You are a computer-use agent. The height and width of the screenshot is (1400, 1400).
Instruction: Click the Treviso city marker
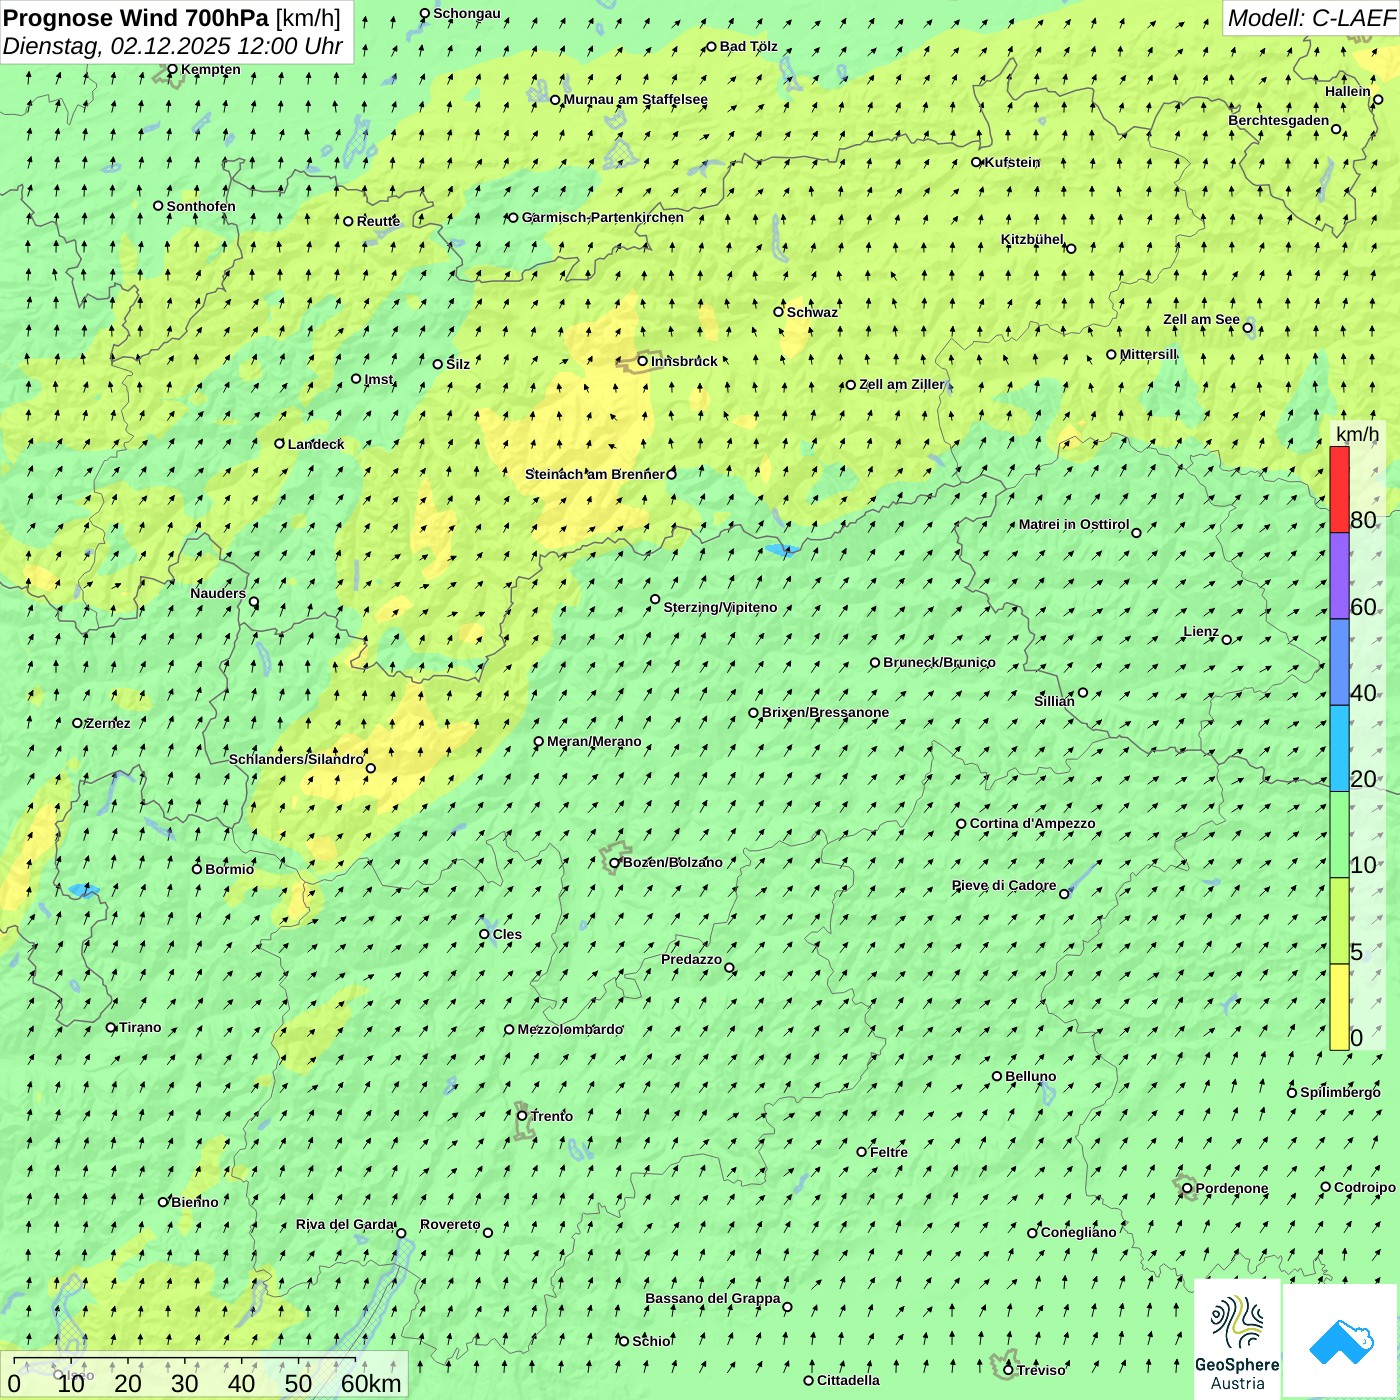1008,1370
